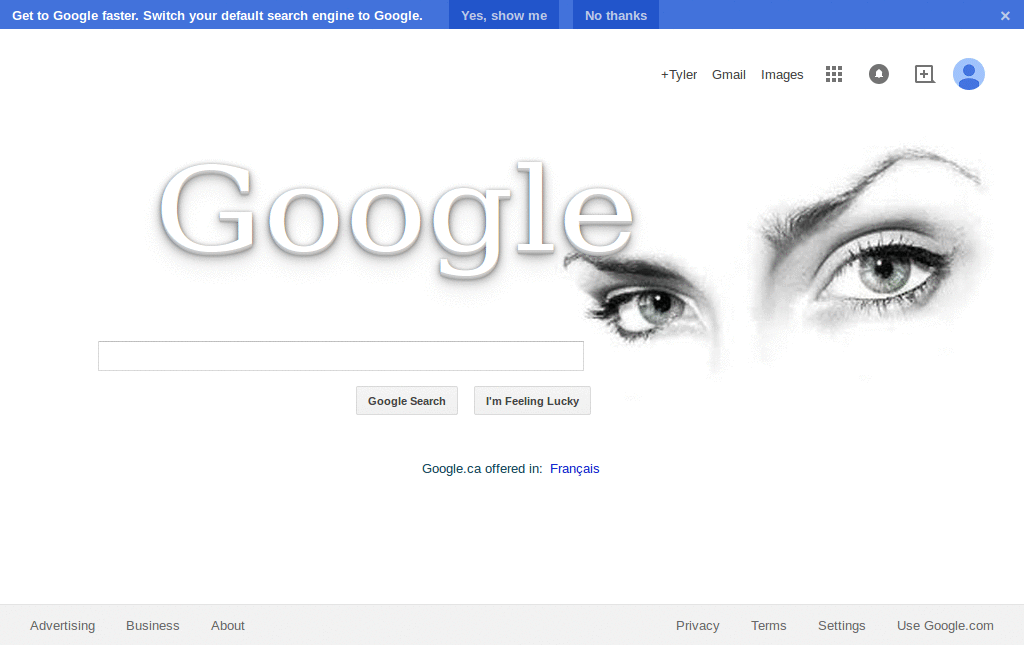
Task: Click the "Google.ca offered in:" text
Action: point(482,469)
